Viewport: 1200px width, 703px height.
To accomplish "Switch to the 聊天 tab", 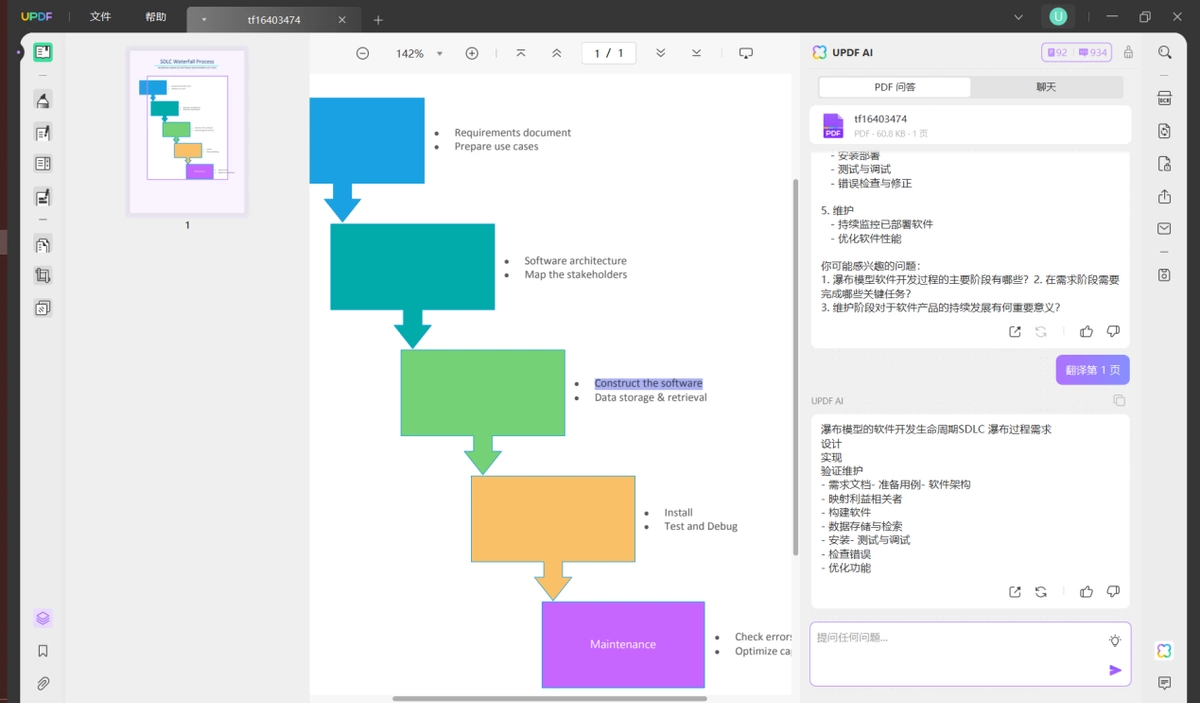I will [x=1046, y=87].
